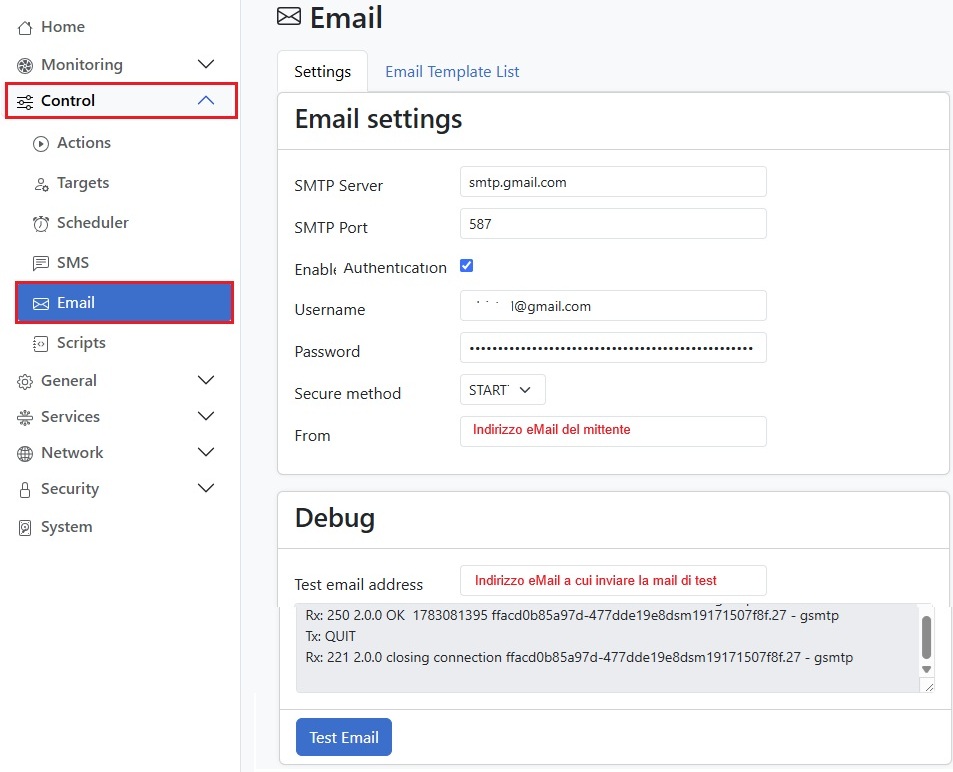Click the Security padlock icon
The width and height of the screenshot is (953, 772).
tap(25, 490)
